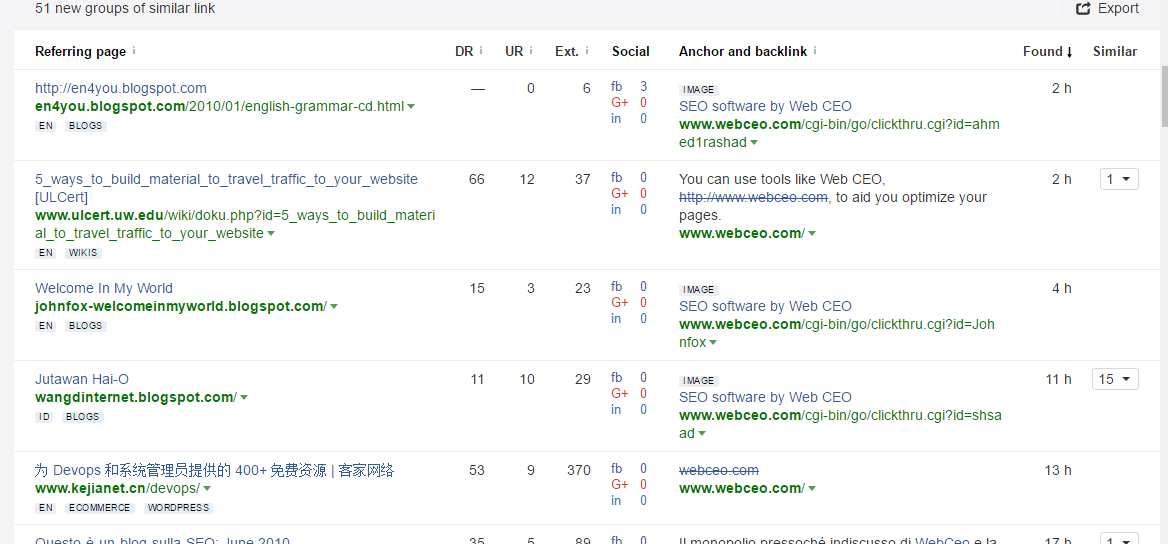Expand arrow after www.webceo.com/ in kejianet row
1168x544 pixels.
(812, 489)
